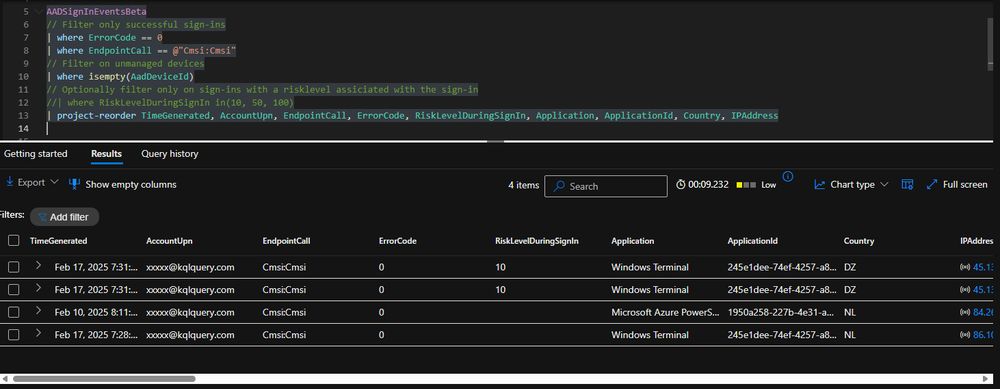
Task: Click the ErrorCode column header
Action: click(397, 241)
